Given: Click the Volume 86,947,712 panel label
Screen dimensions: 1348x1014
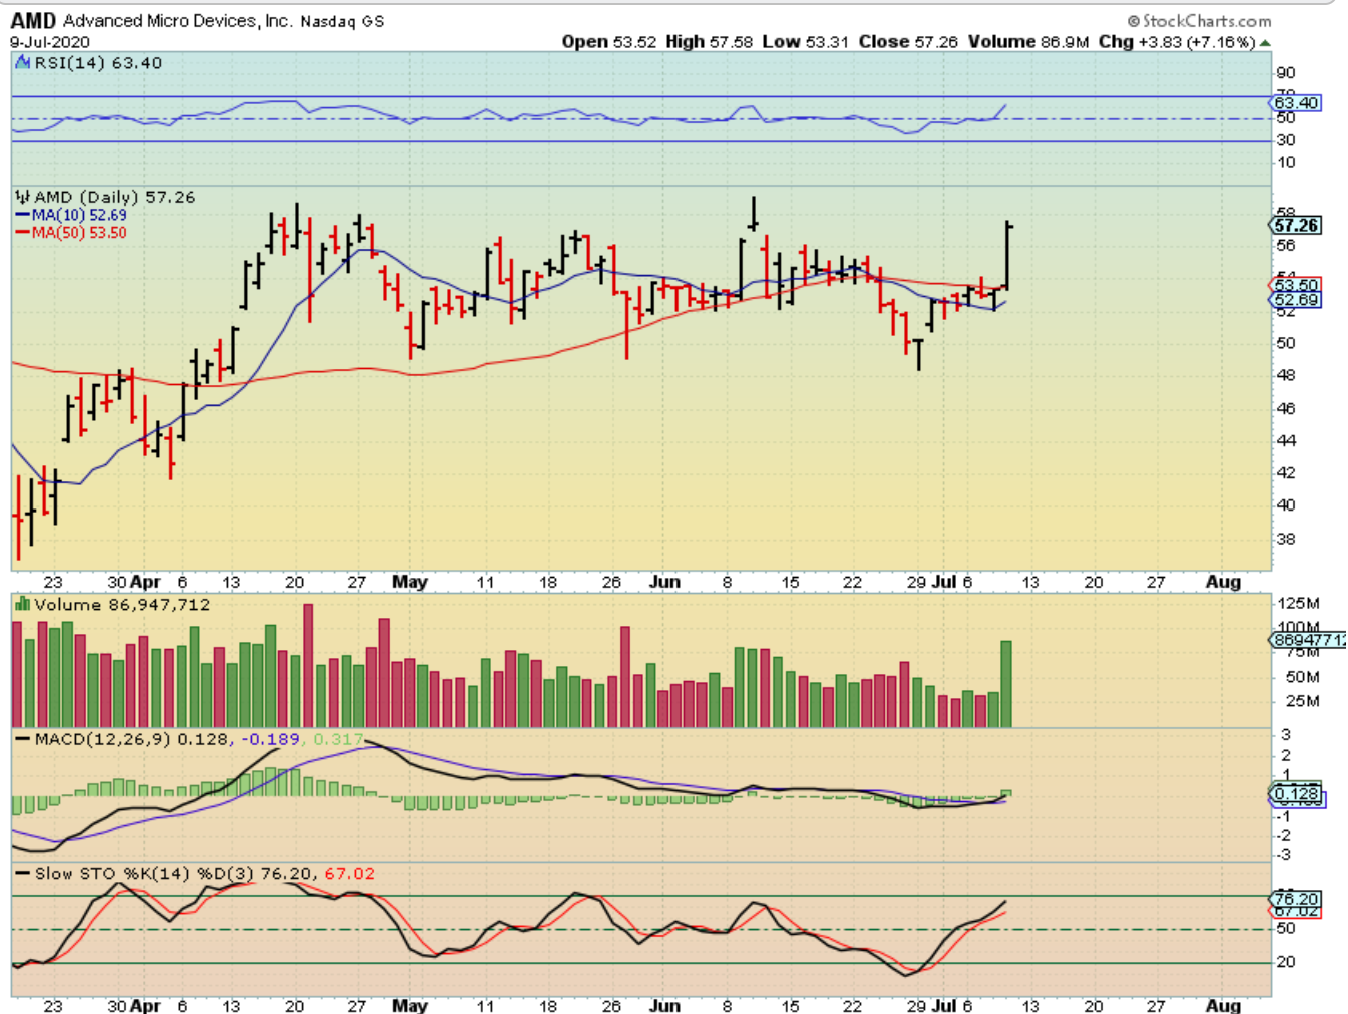Looking at the screenshot, I should [122, 605].
